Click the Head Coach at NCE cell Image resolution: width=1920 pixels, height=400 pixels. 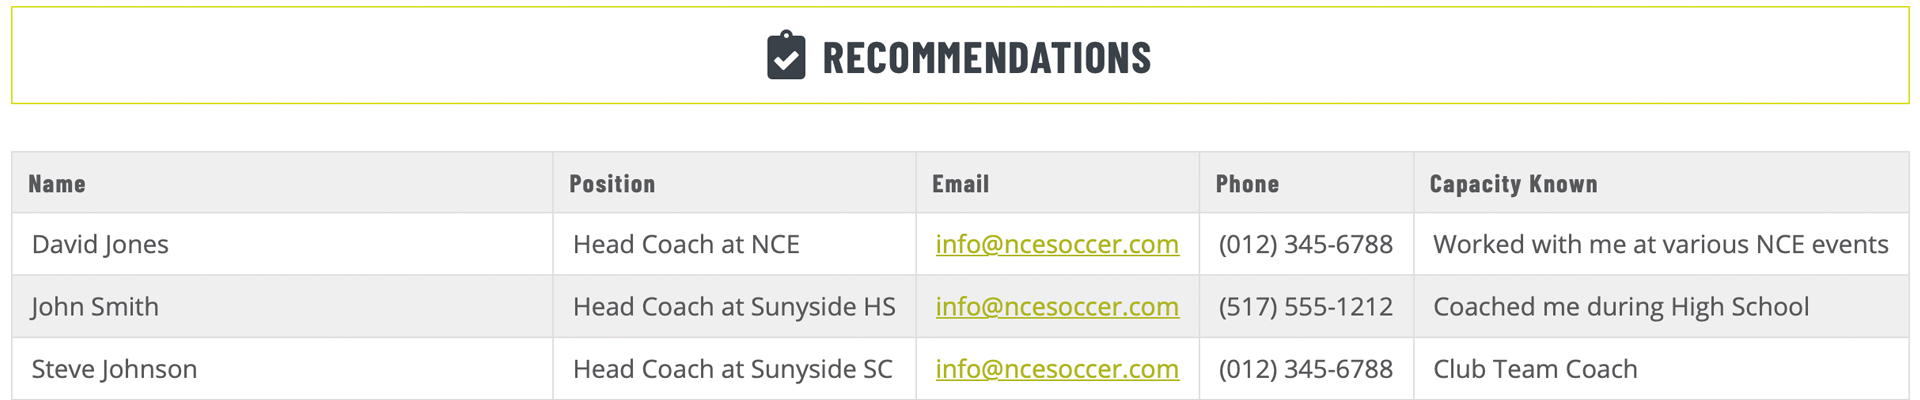pyautogui.click(x=734, y=244)
